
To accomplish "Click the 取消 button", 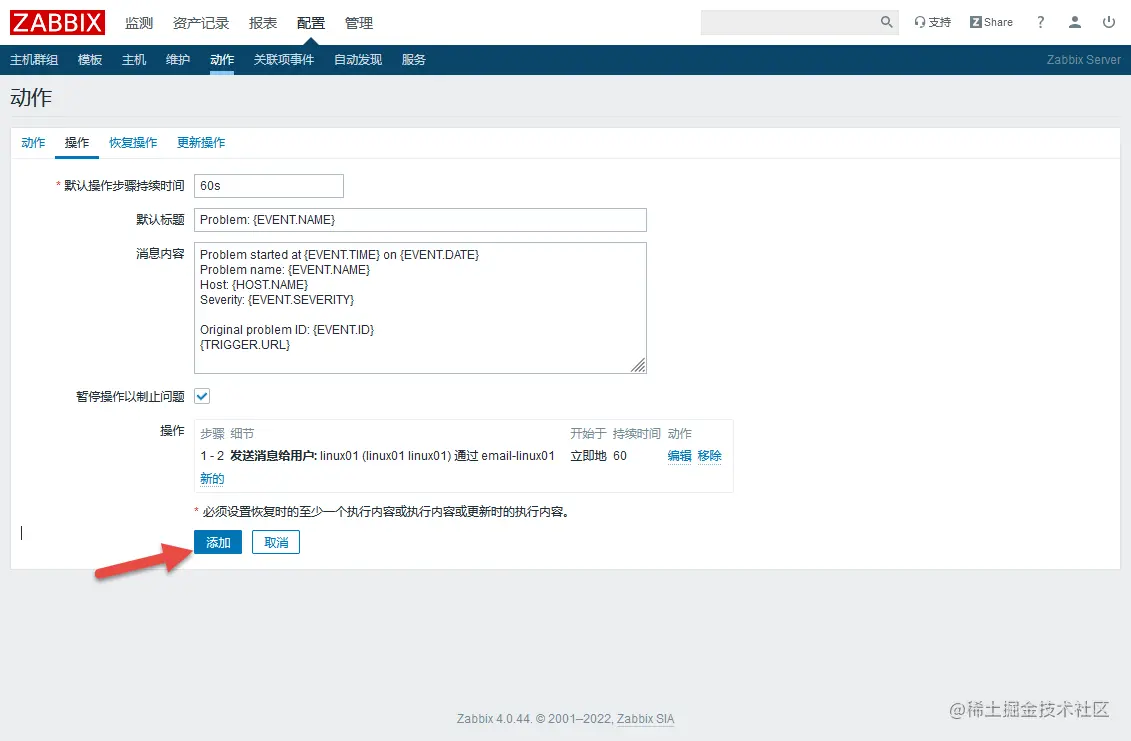I will pos(276,543).
